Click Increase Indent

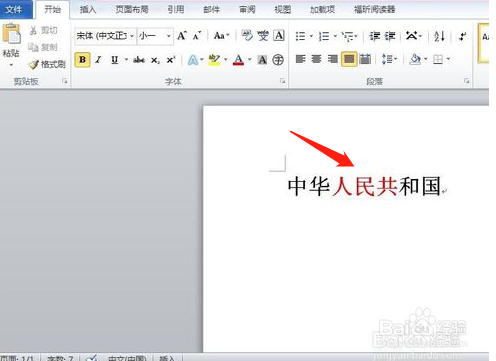point(390,36)
